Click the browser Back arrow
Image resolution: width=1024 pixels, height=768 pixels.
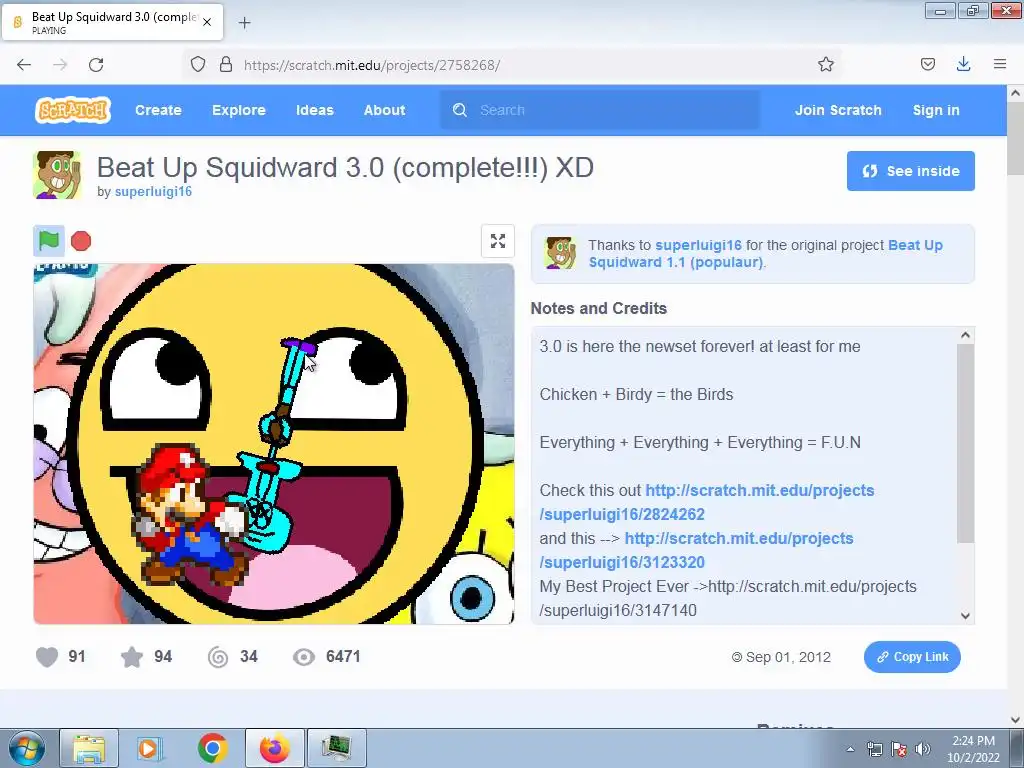(24, 65)
